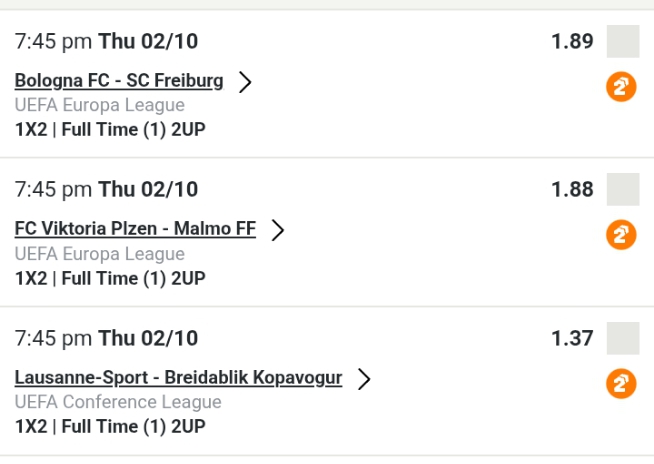654x464 pixels.
Task: Open the Lausanne-Sport - Breidablik Kopavogur link
Action: 178,378
